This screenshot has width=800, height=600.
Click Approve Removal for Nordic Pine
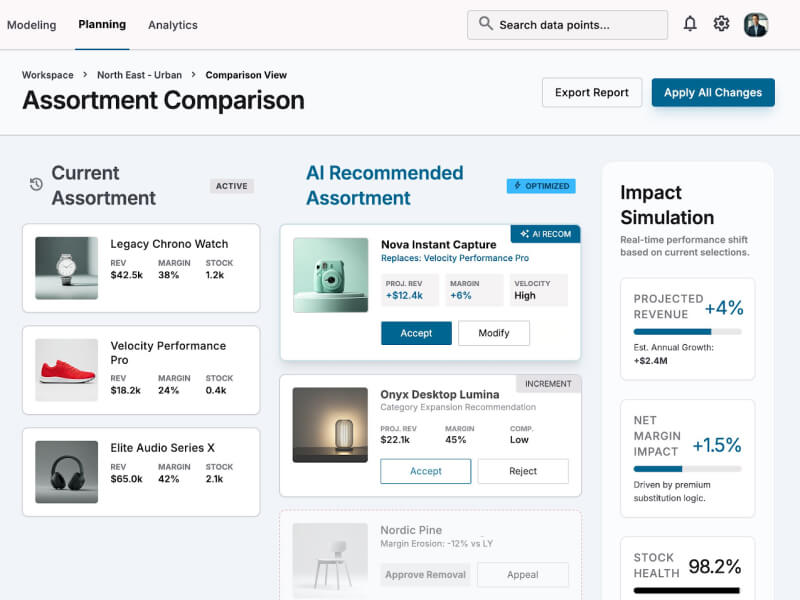coord(426,574)
